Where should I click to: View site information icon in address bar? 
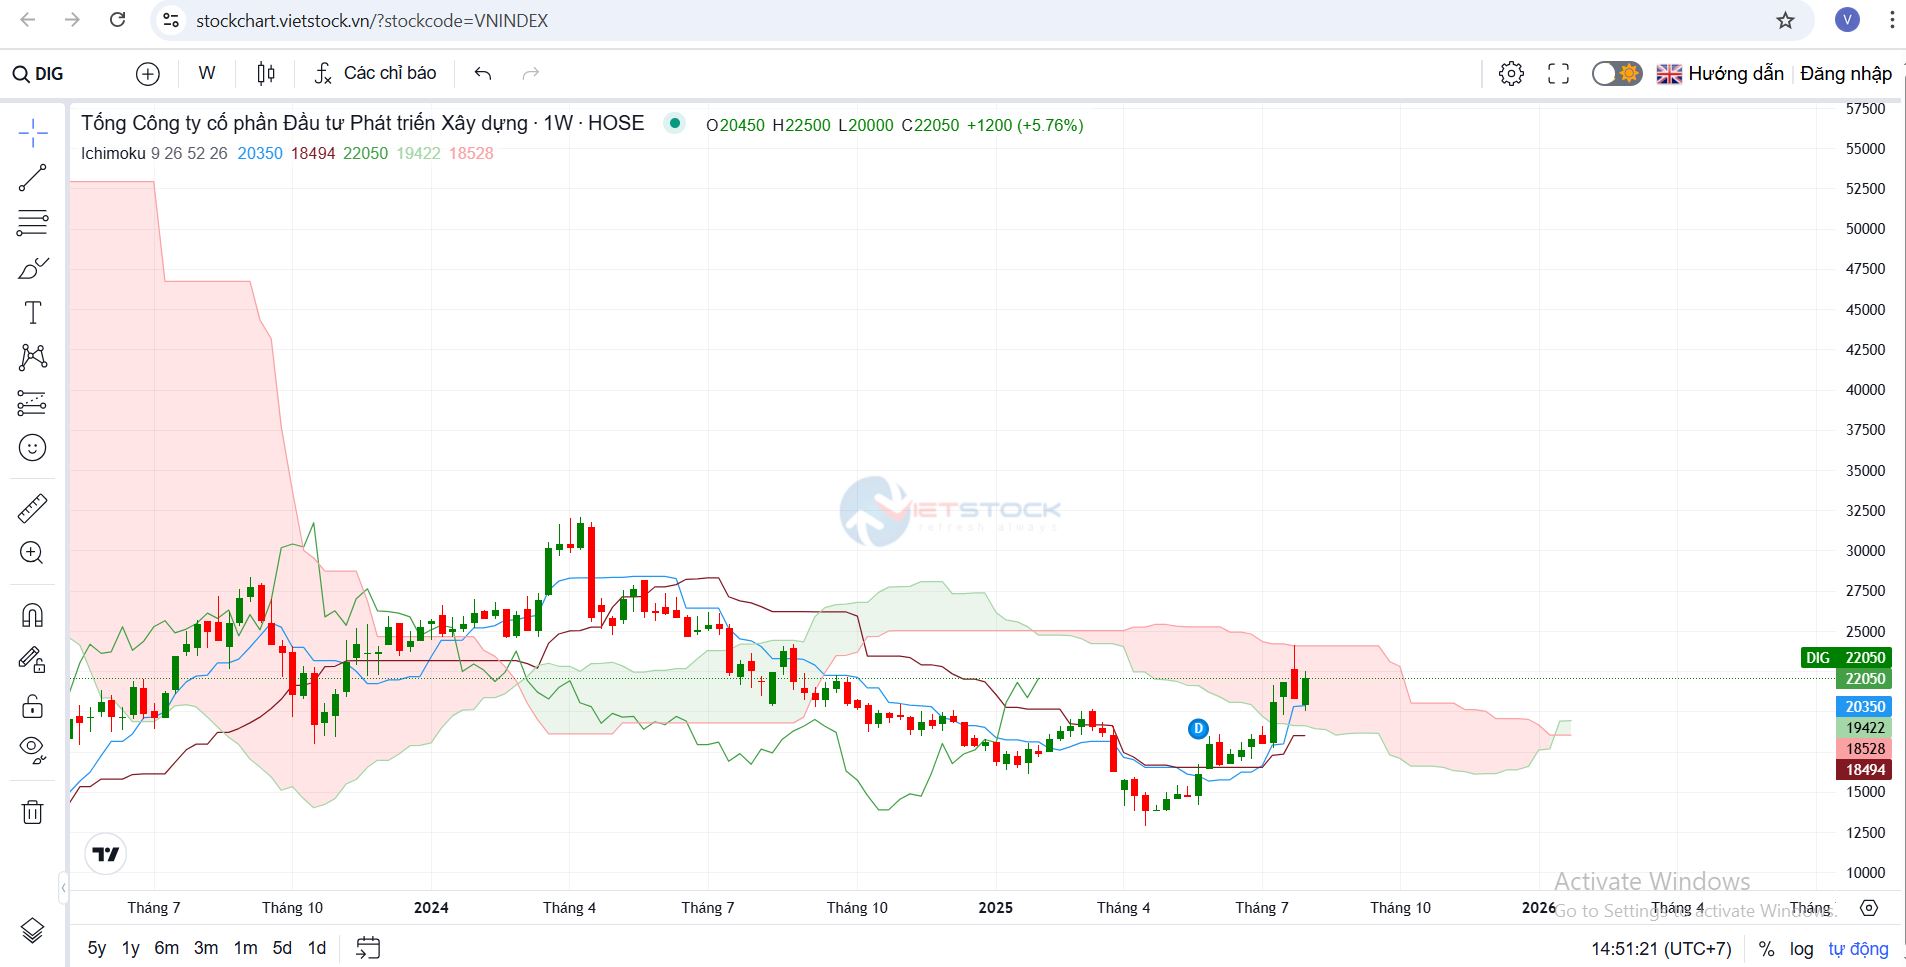[x=171, y=20]
